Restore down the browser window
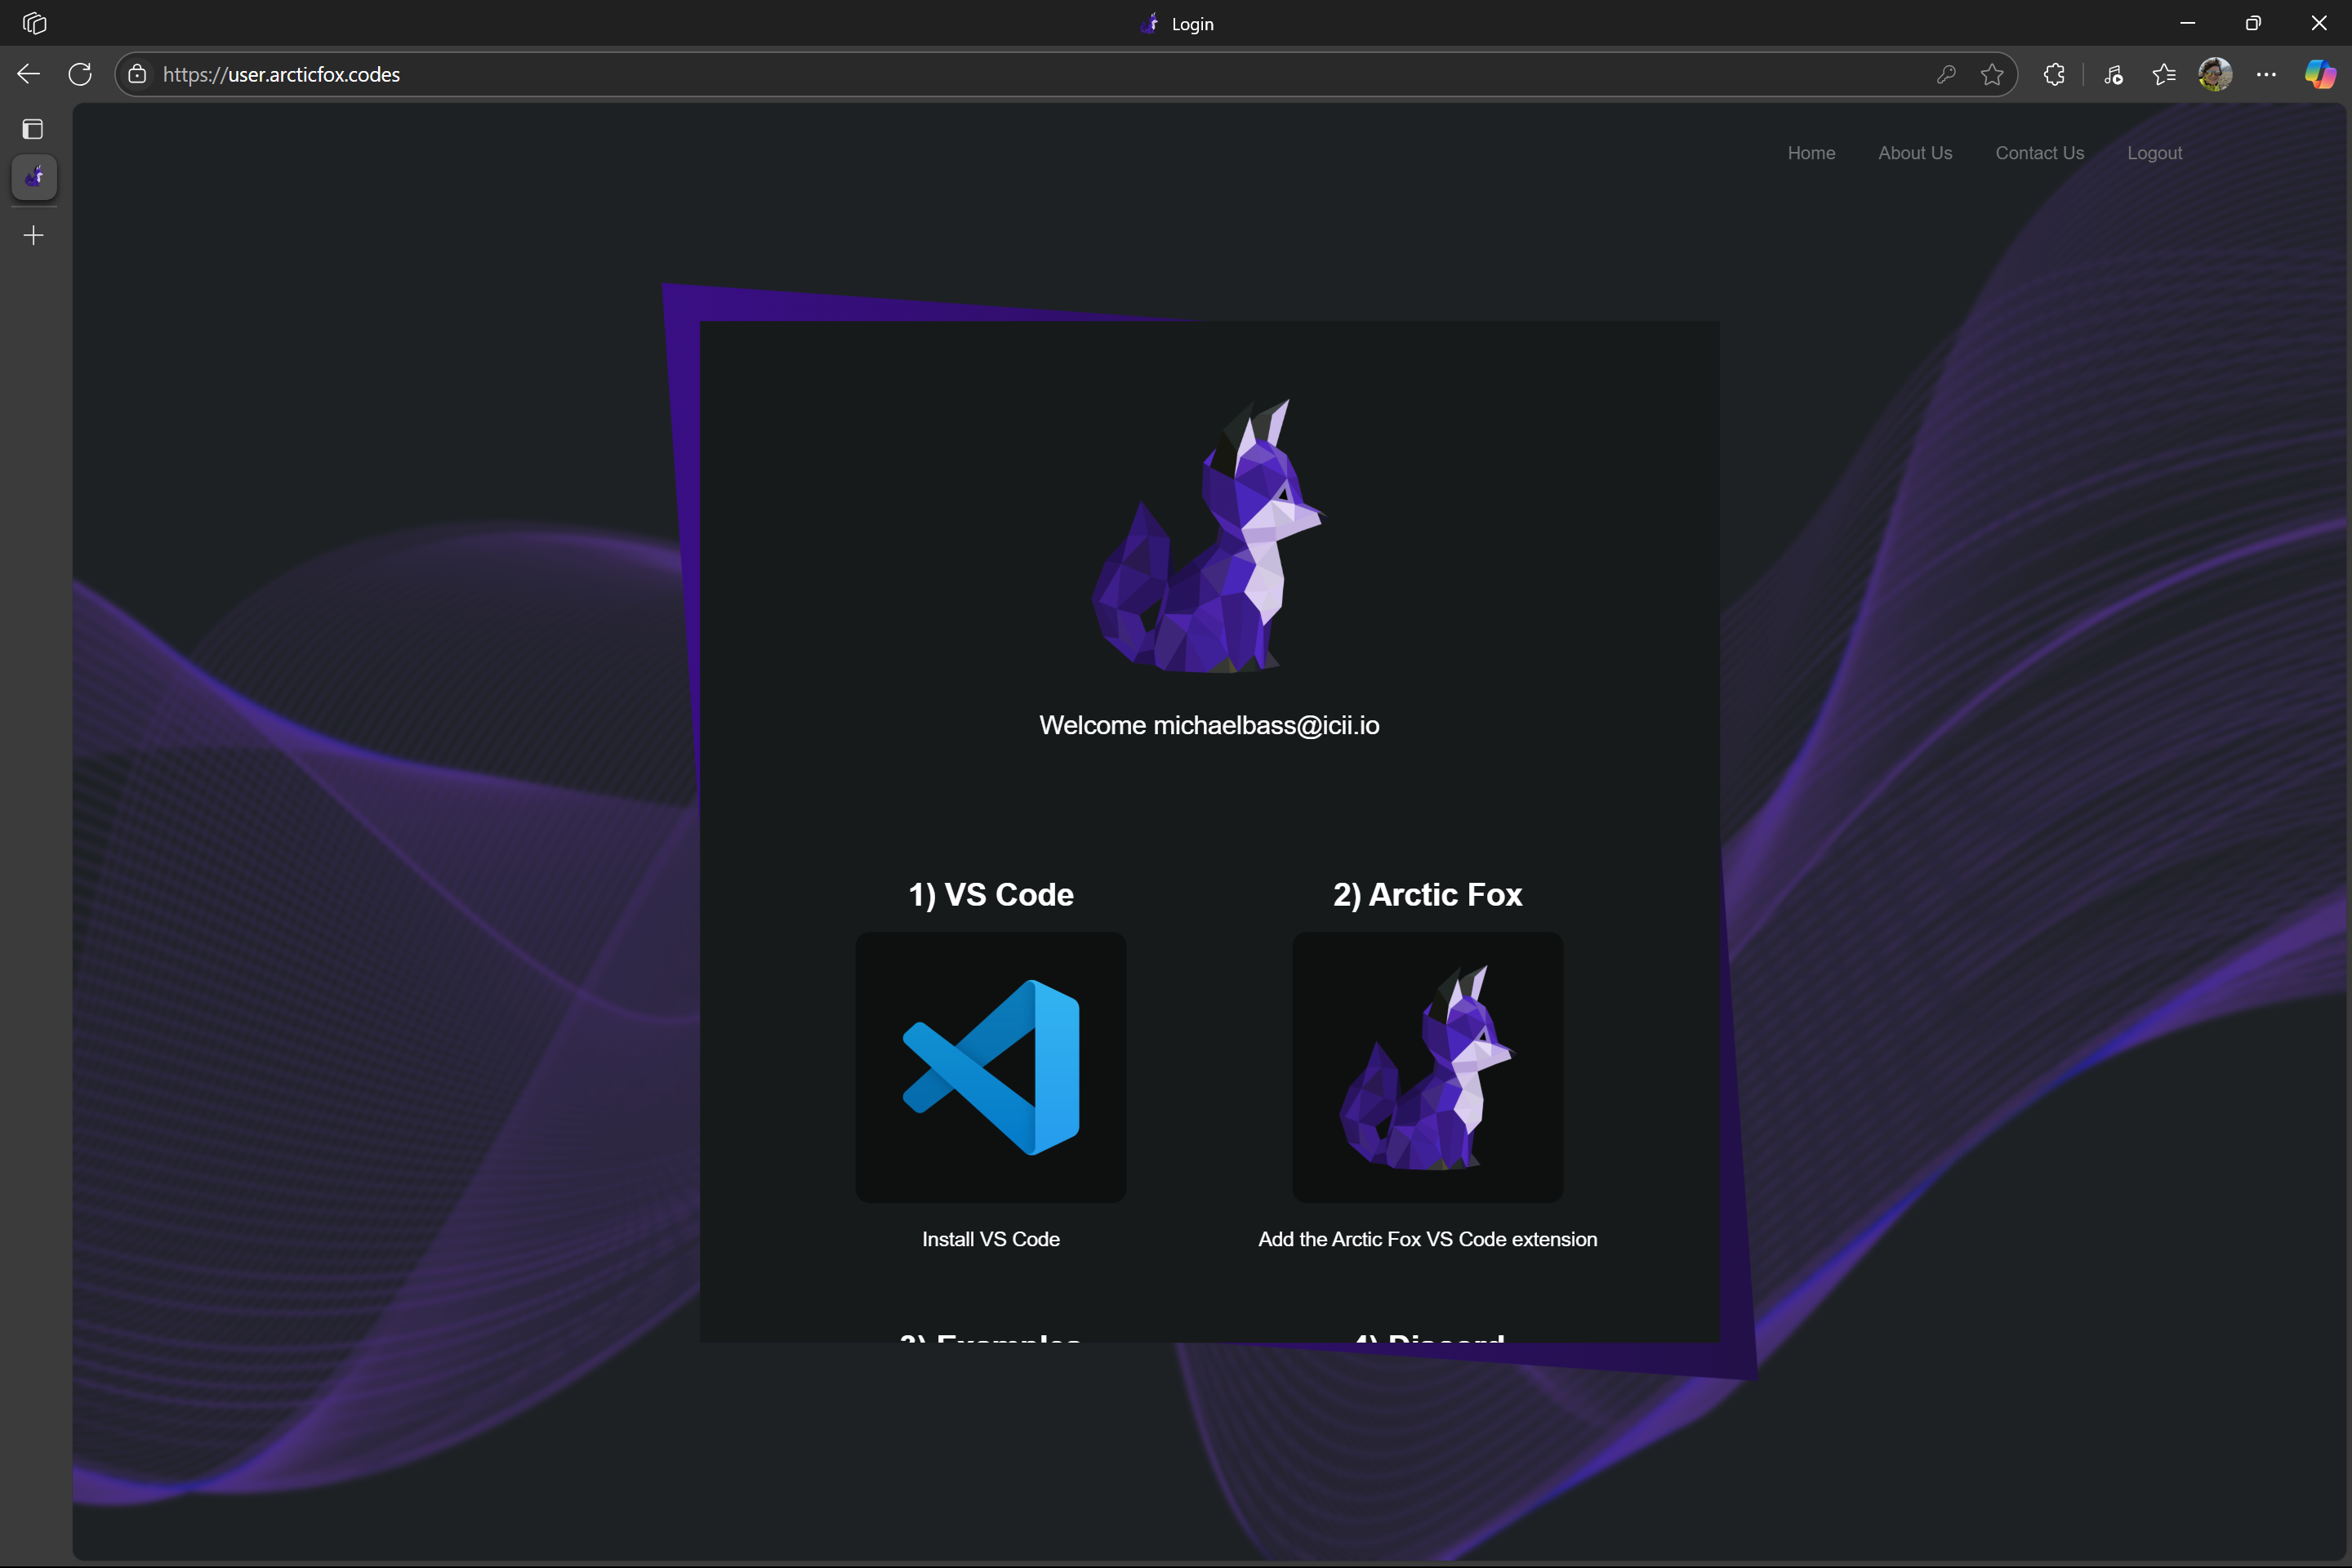 point(2253,23)
